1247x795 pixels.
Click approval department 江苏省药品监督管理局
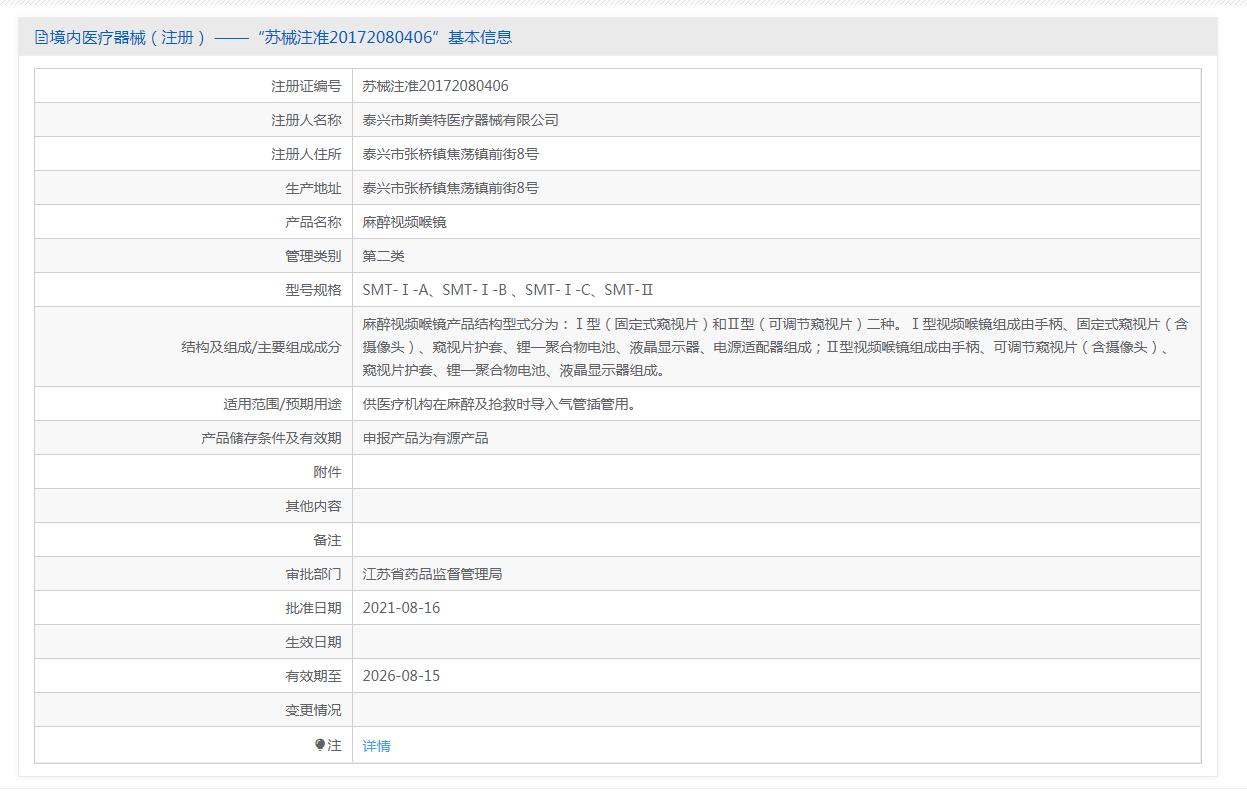coord(432,574)
